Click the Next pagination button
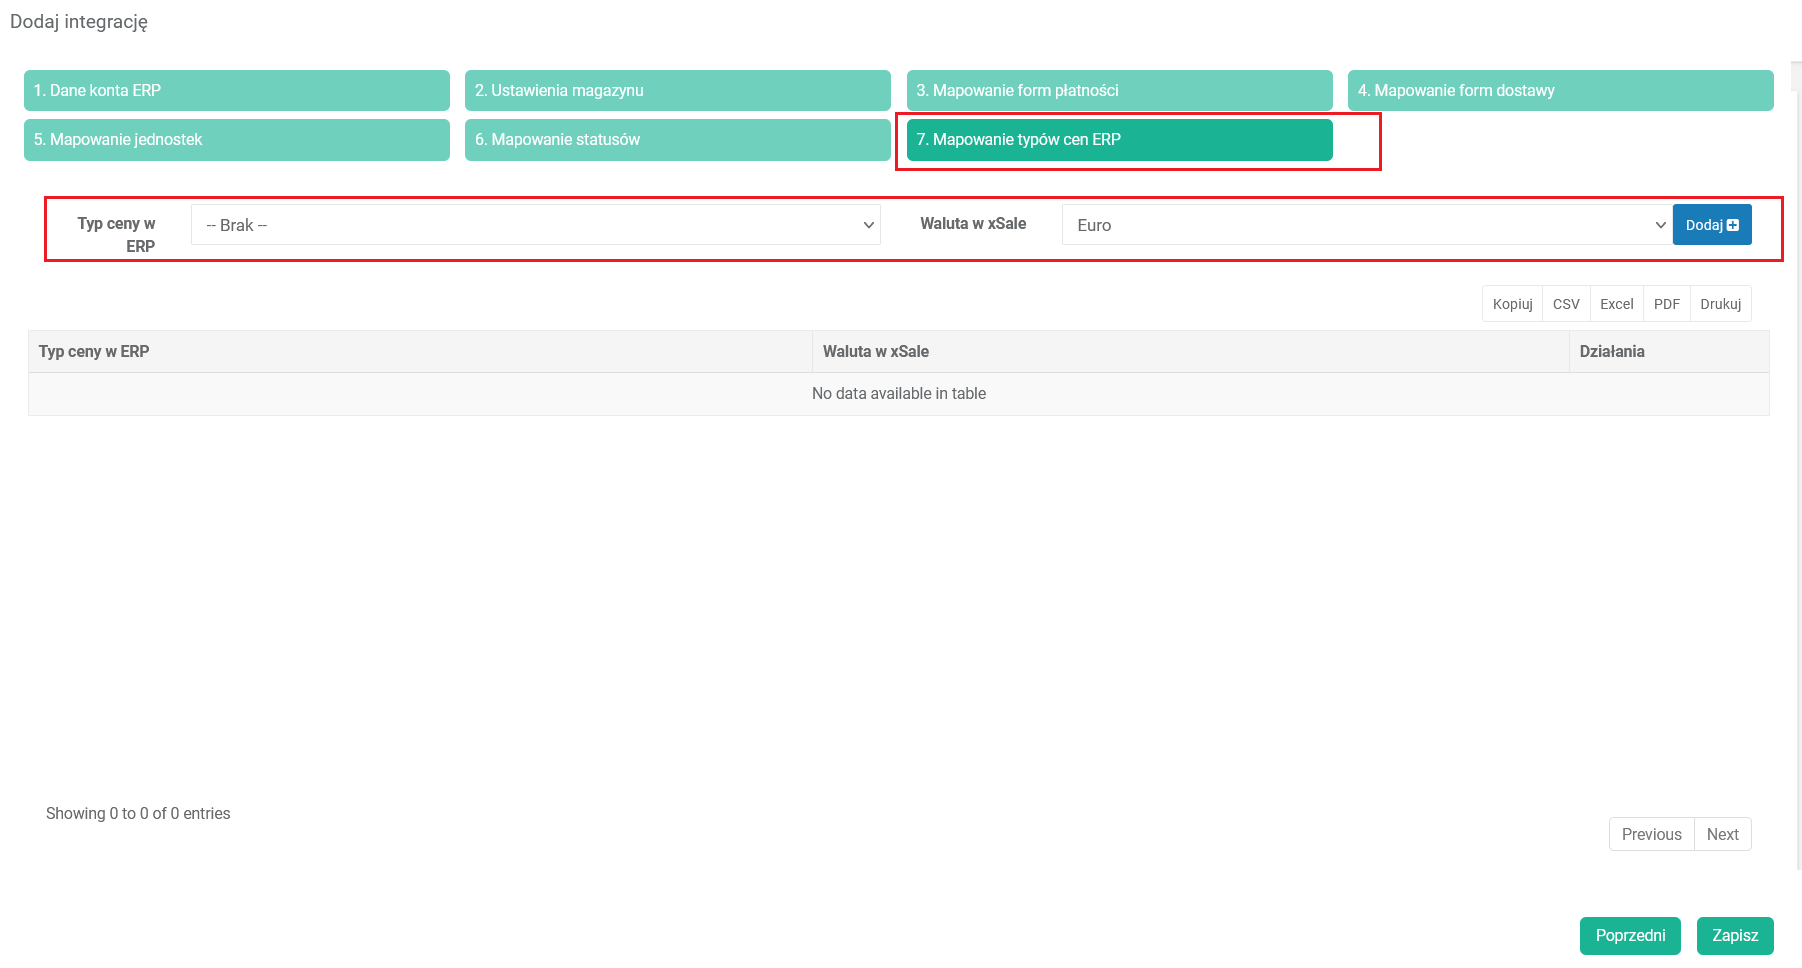The image size is (1802, 968). tap(1722, 834)
